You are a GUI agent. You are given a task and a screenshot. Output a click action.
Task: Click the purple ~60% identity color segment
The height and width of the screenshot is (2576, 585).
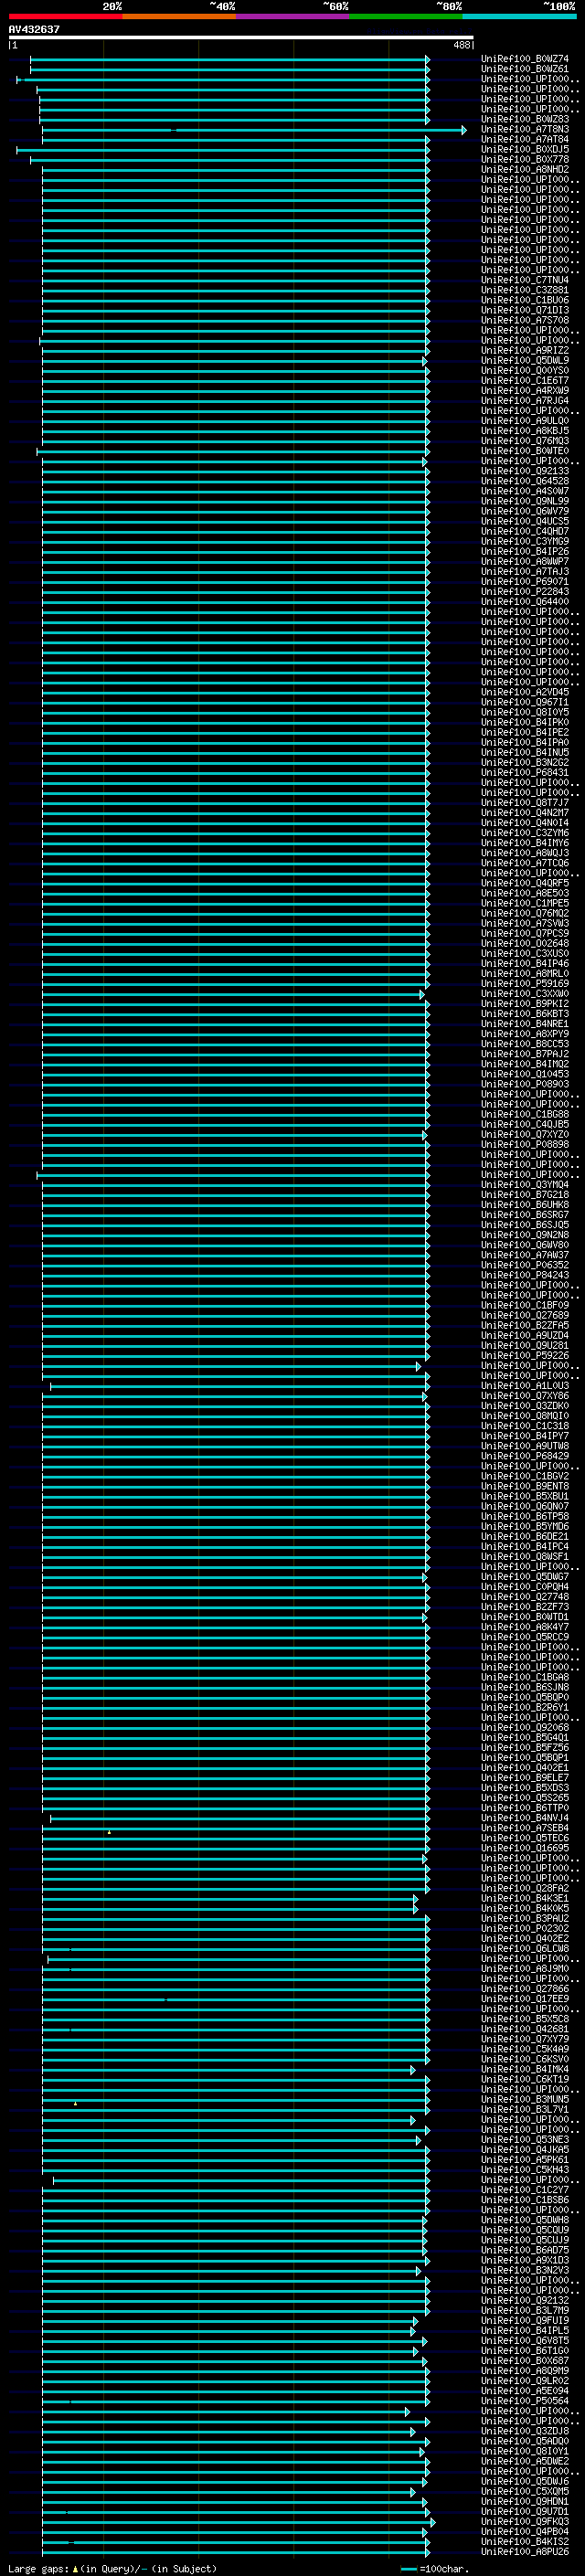pyautogui.click(x=293, y=16)
